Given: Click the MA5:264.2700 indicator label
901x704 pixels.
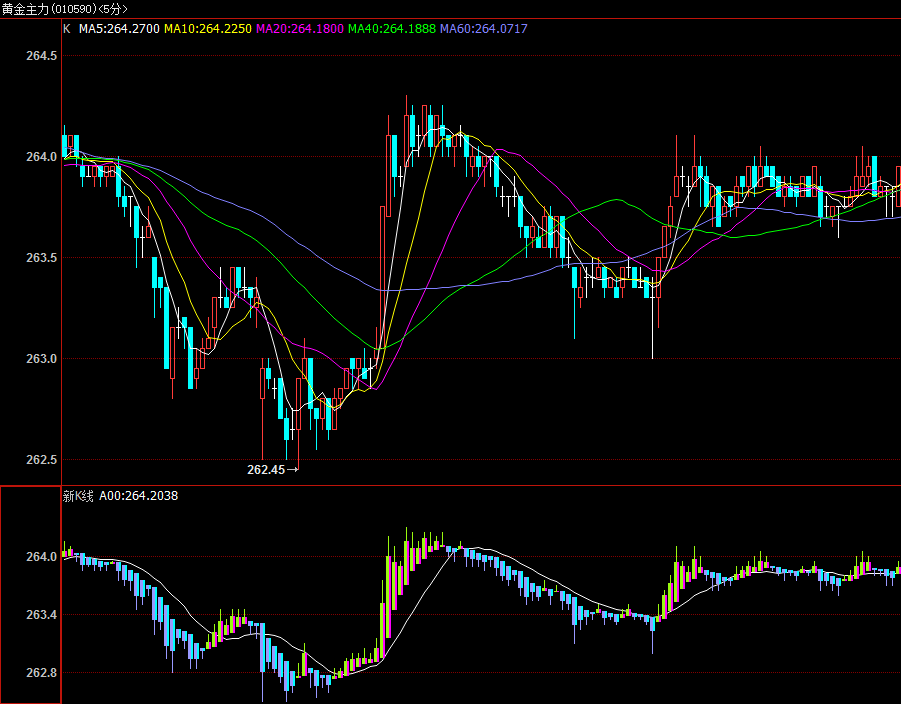Looking at the screenshot, I should tap(119, 29).
